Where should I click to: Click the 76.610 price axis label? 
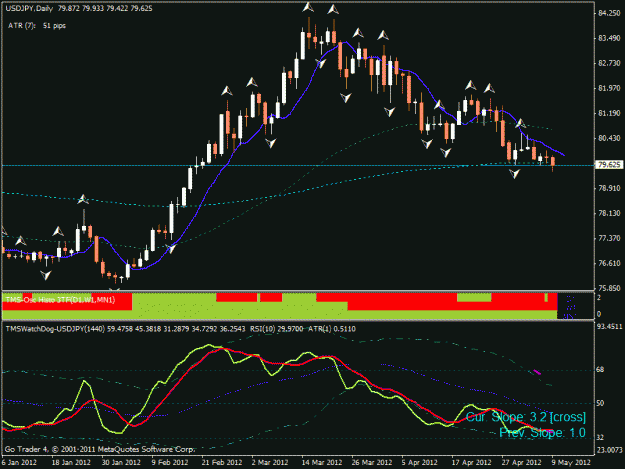pyautogui.click(x=609, y=263)
